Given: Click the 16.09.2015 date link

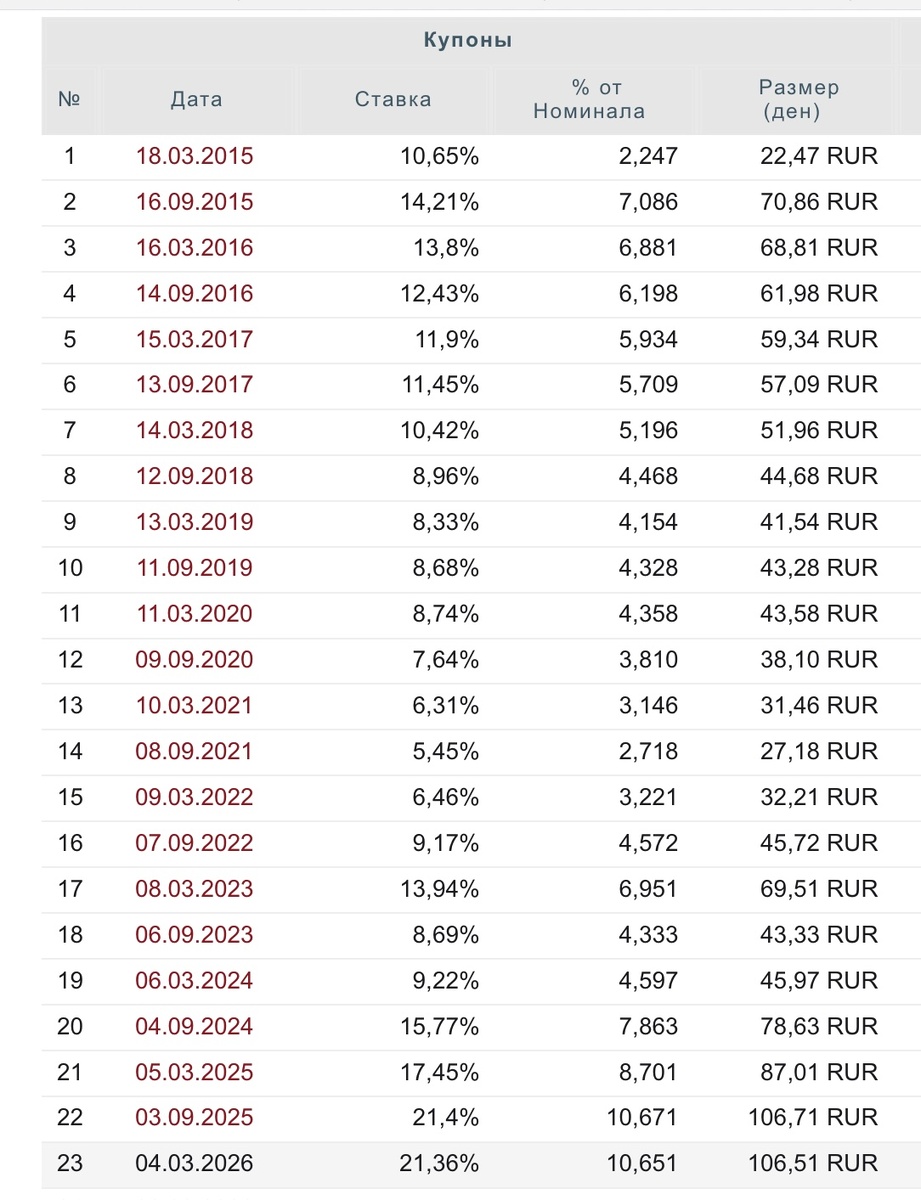Looking at the screenshot, I should click(x=195, y=202).
